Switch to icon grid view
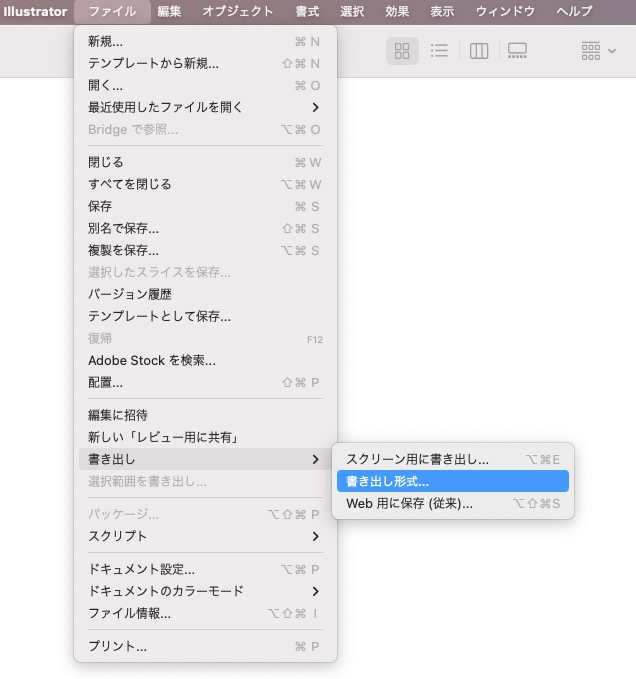The width and height of the screenshot is (636, 679). [402, 51]
